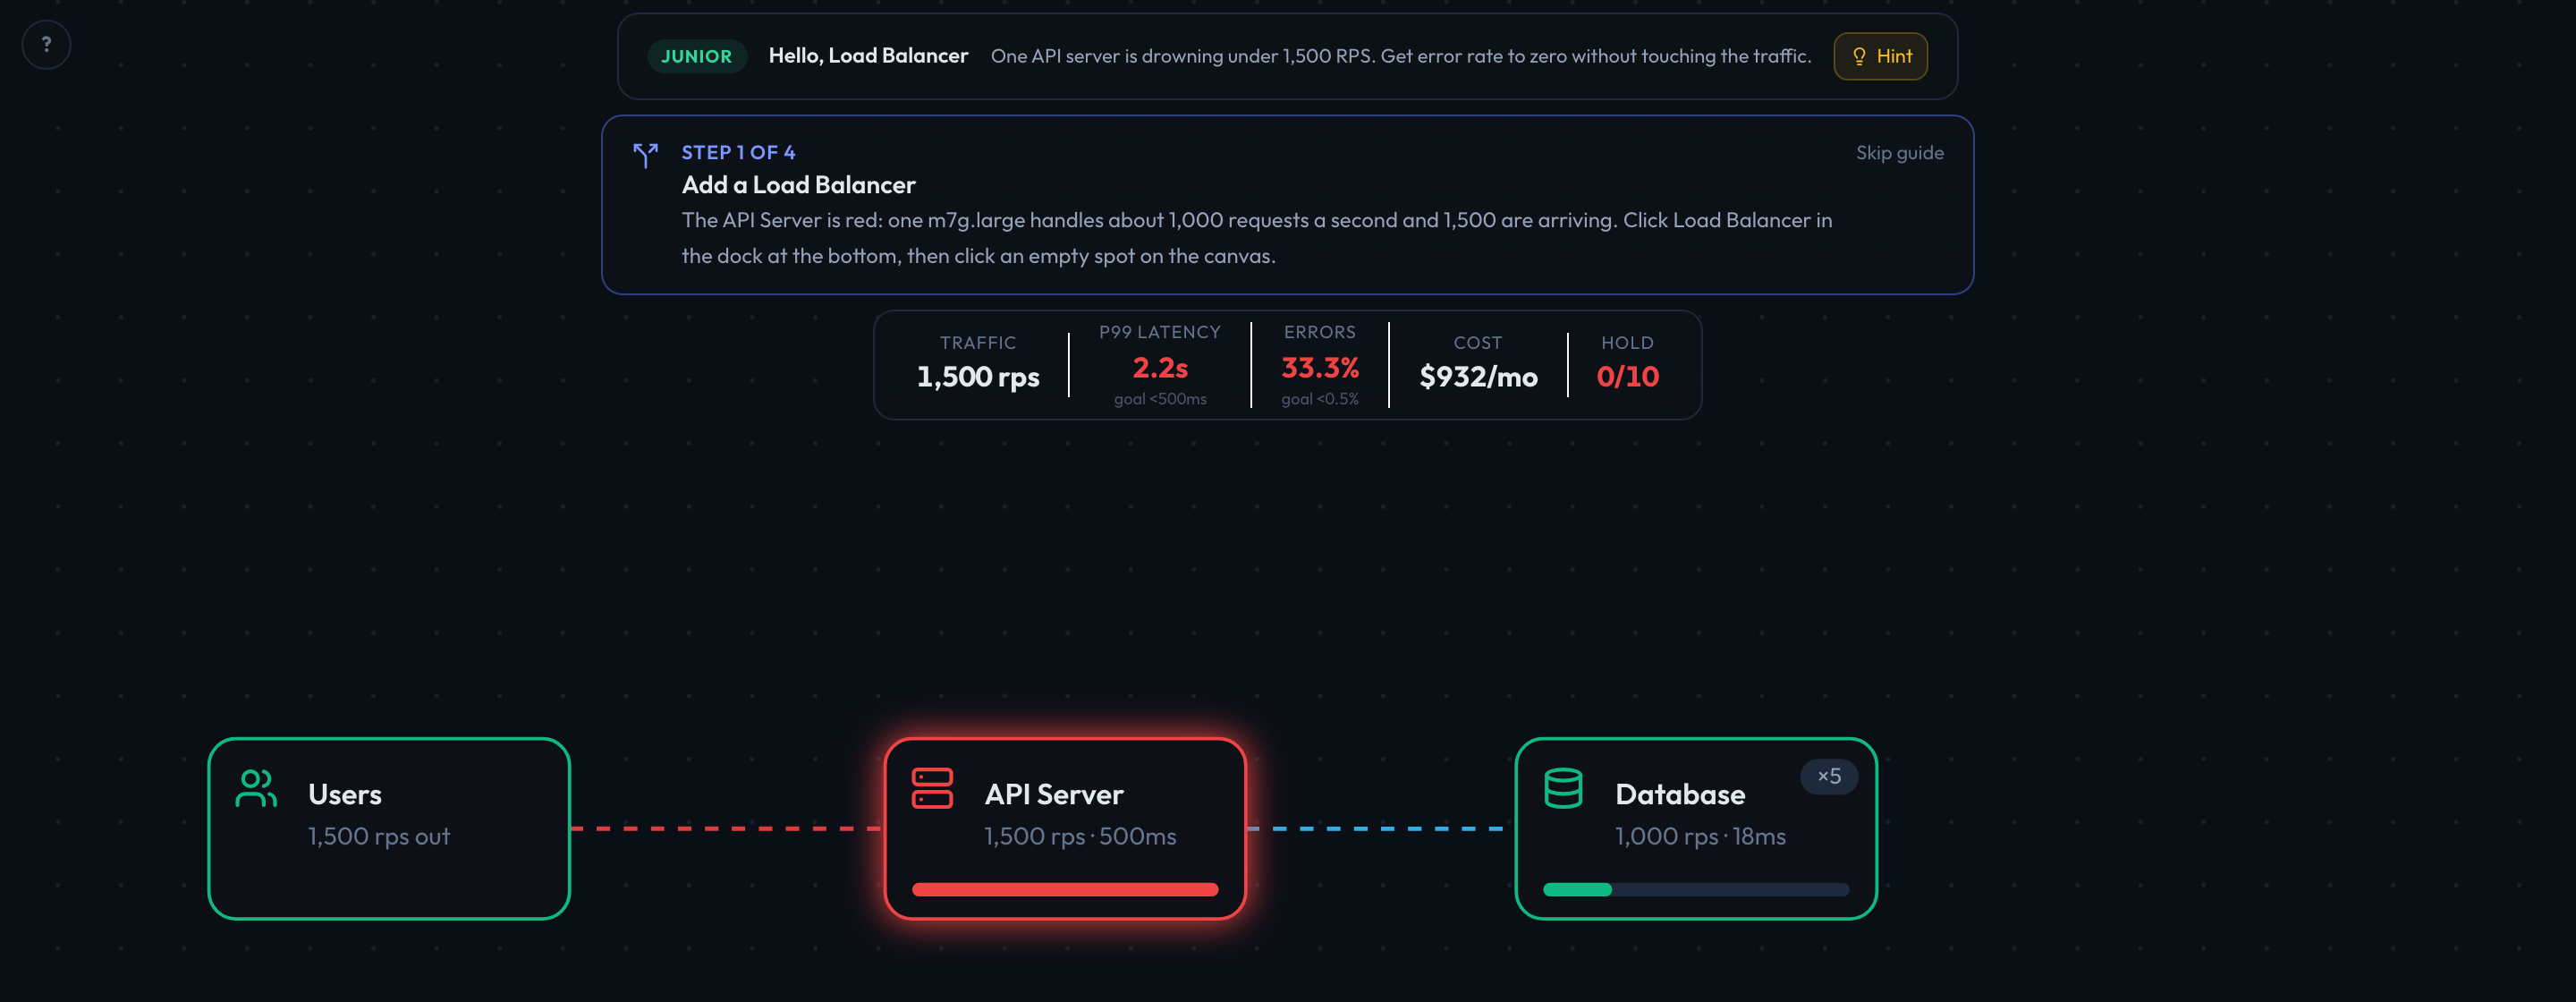Click the '1,500 rps · 500ms' server text

[x=1080, y=836]
